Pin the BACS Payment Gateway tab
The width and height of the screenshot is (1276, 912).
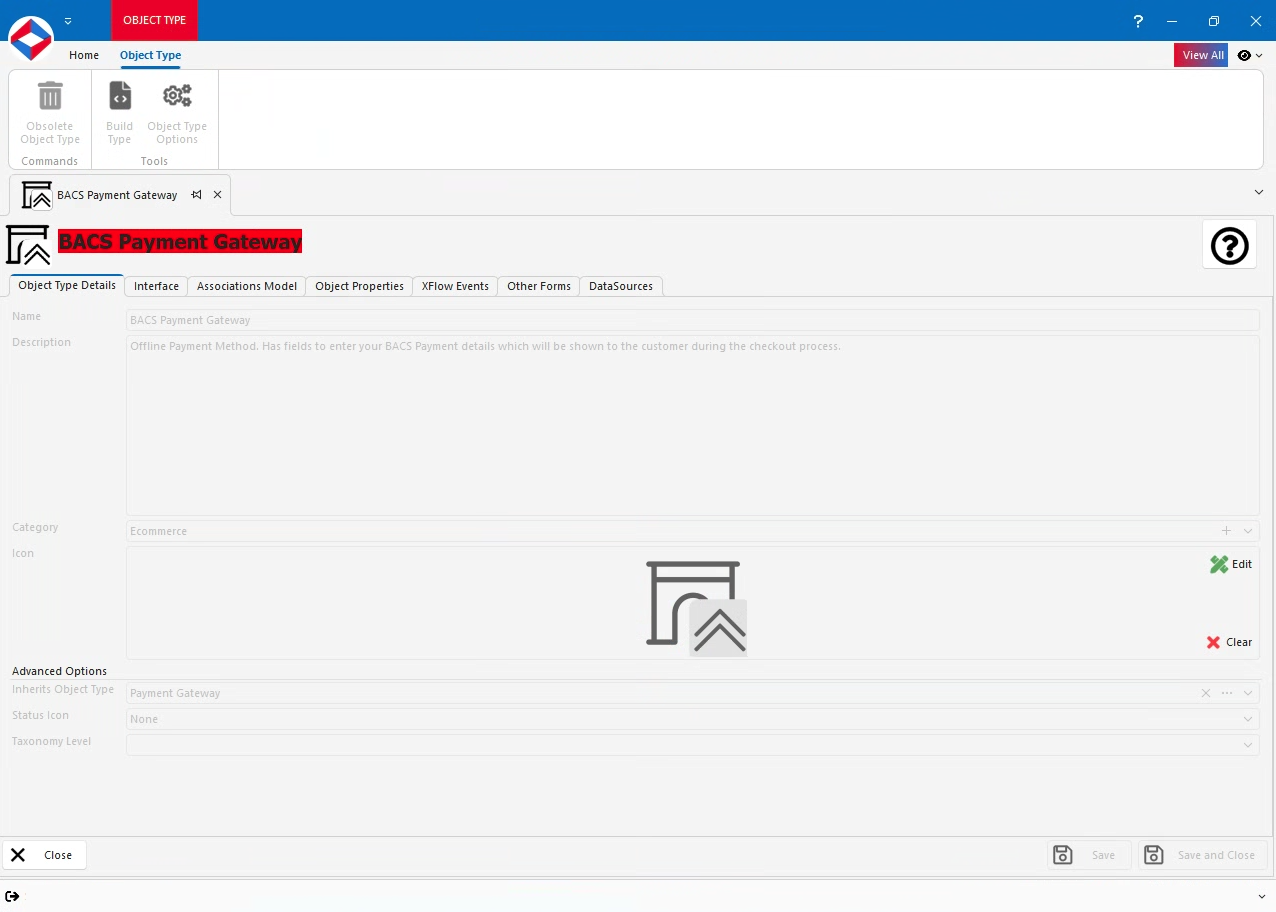coord(196,195)
